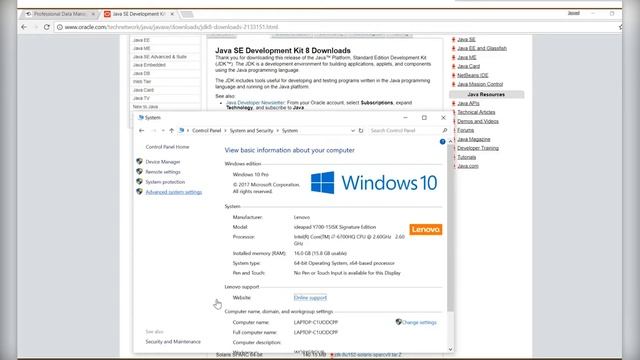
Task: Open a new browser tab
Action: tap(187, 14)
